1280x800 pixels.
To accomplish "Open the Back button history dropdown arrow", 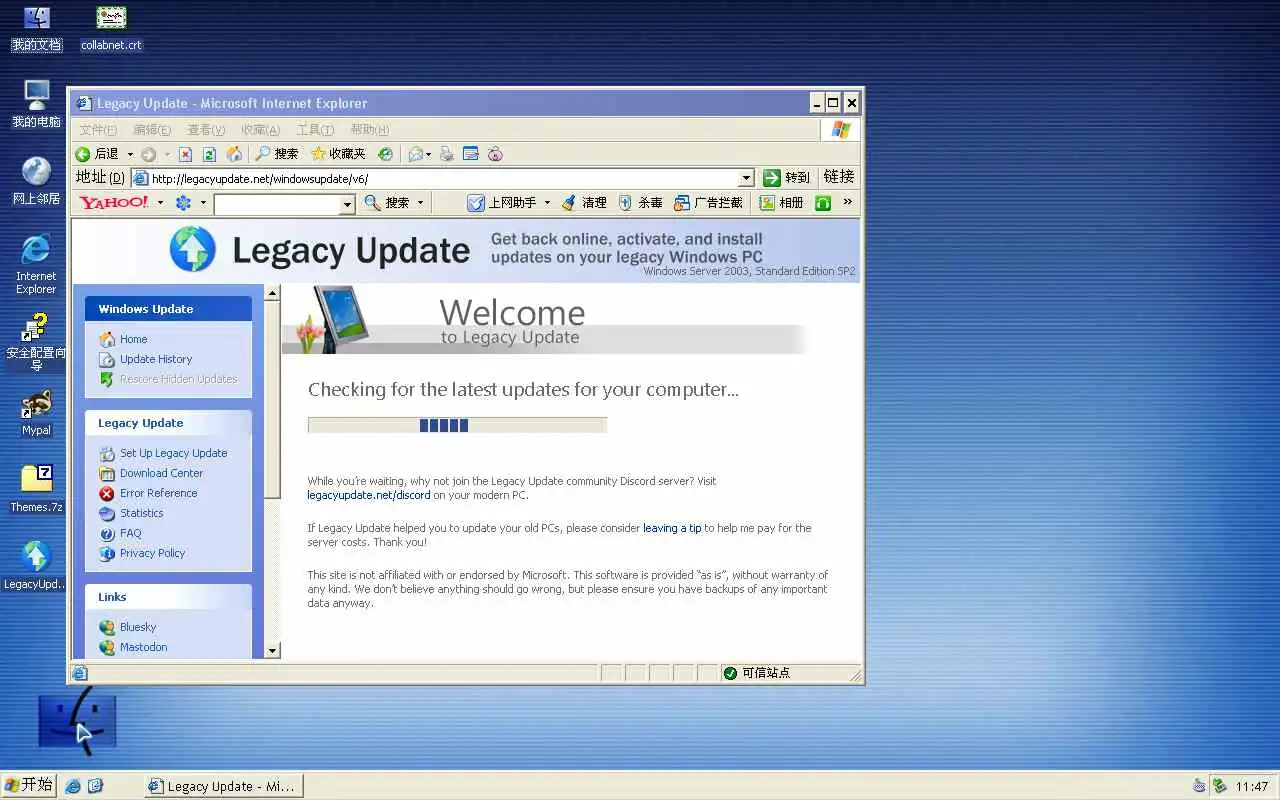I will [130, 154].
